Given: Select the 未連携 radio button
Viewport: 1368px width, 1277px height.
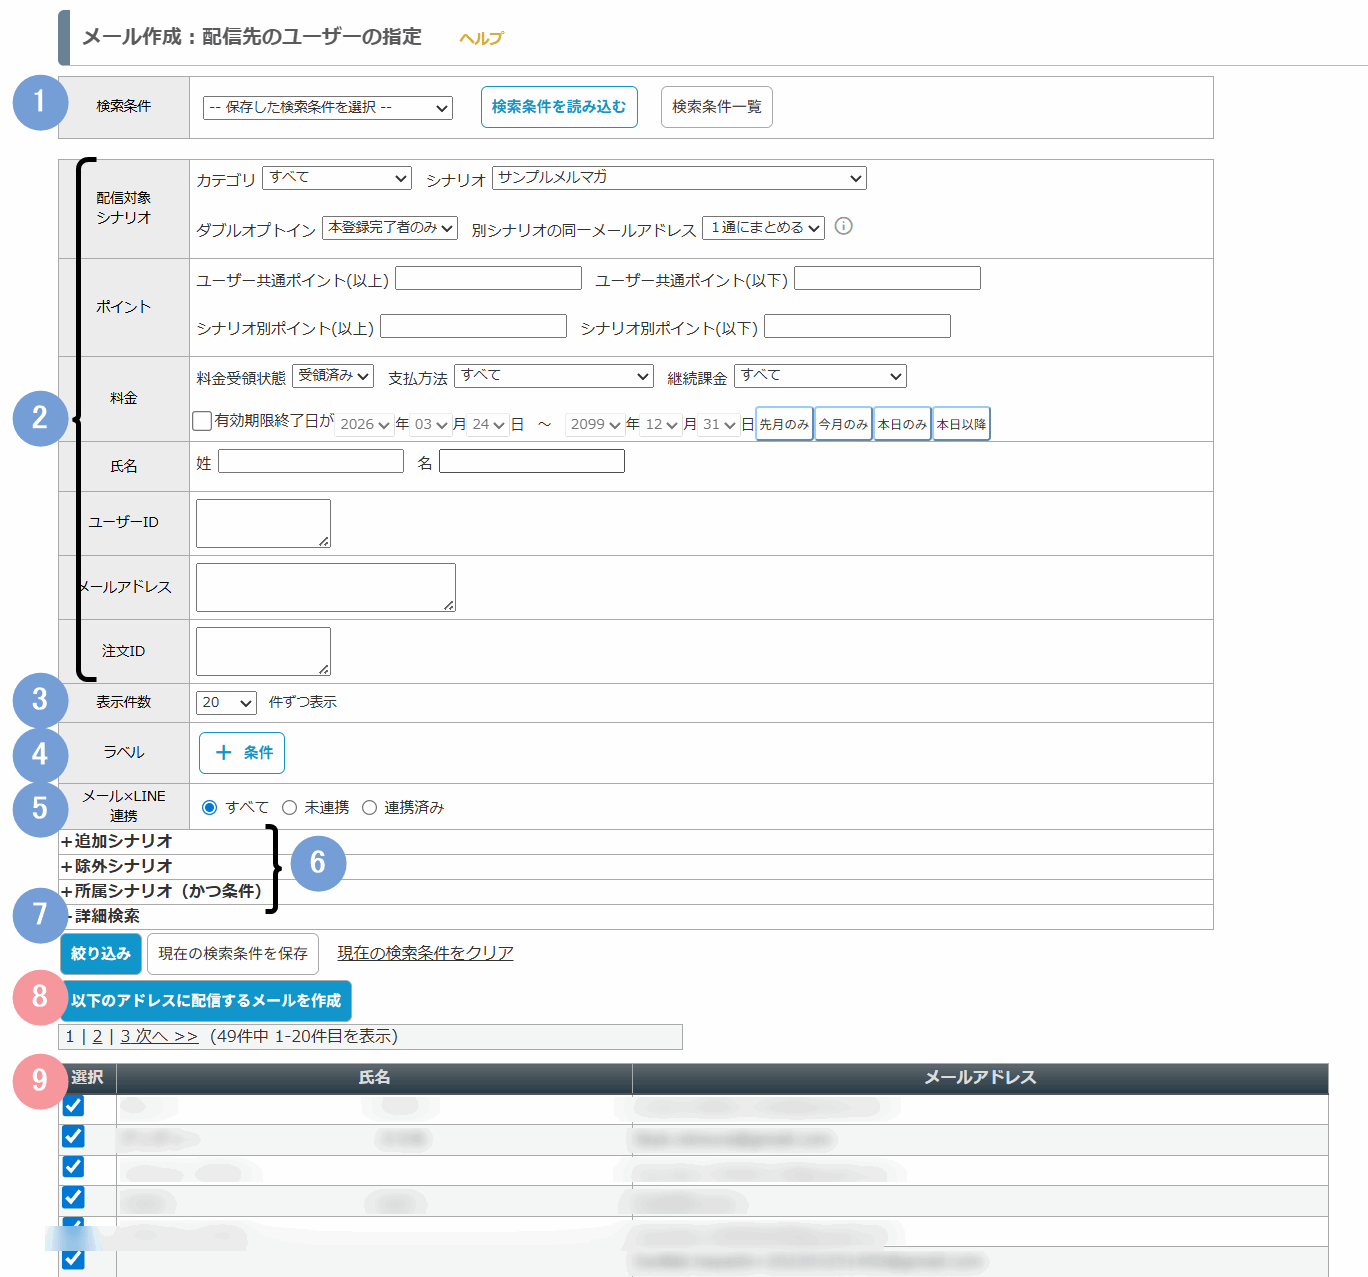Looking at the screenshot, I should (290, 808).
